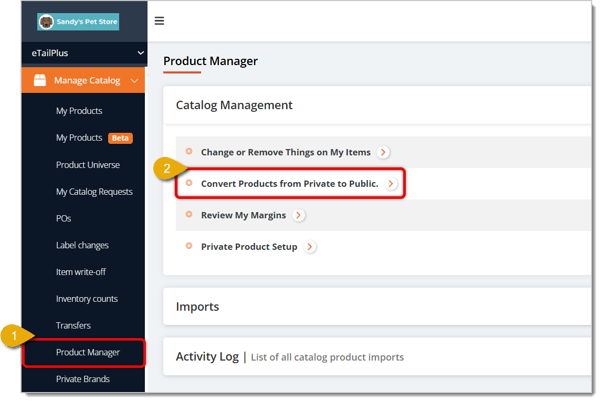Open My Products Beta item
This screenshot has height=401, width=600.
pyautogui.click(x=79, y=138)
